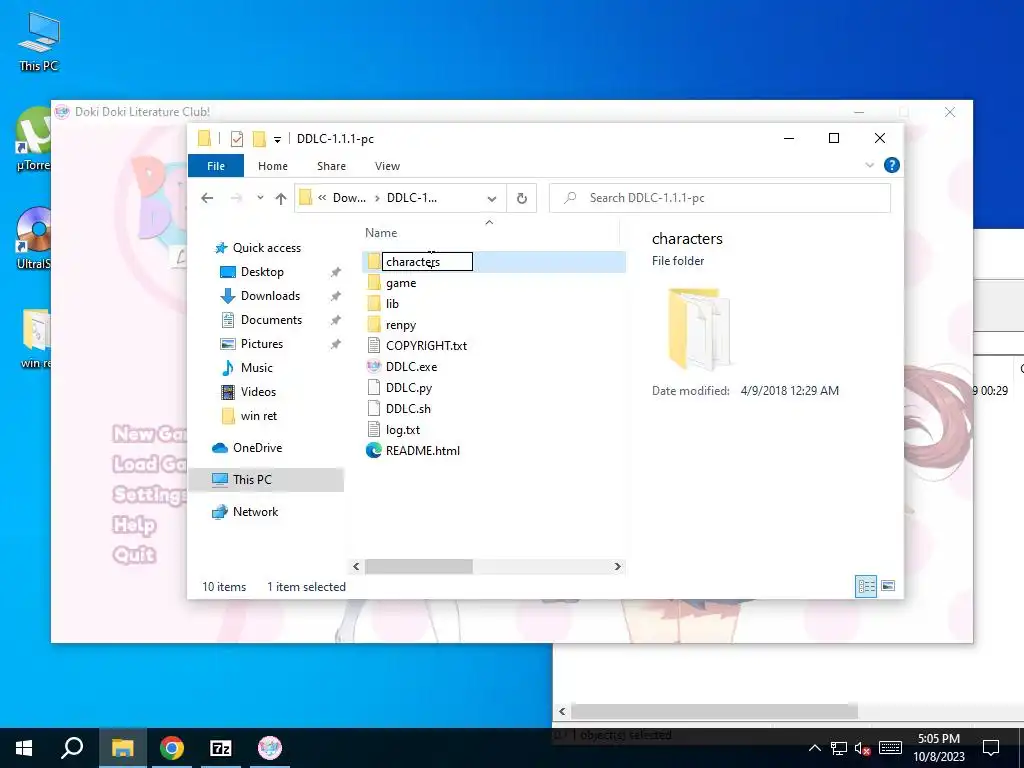Select OneDrive in navigation pane

coord(257,448)
